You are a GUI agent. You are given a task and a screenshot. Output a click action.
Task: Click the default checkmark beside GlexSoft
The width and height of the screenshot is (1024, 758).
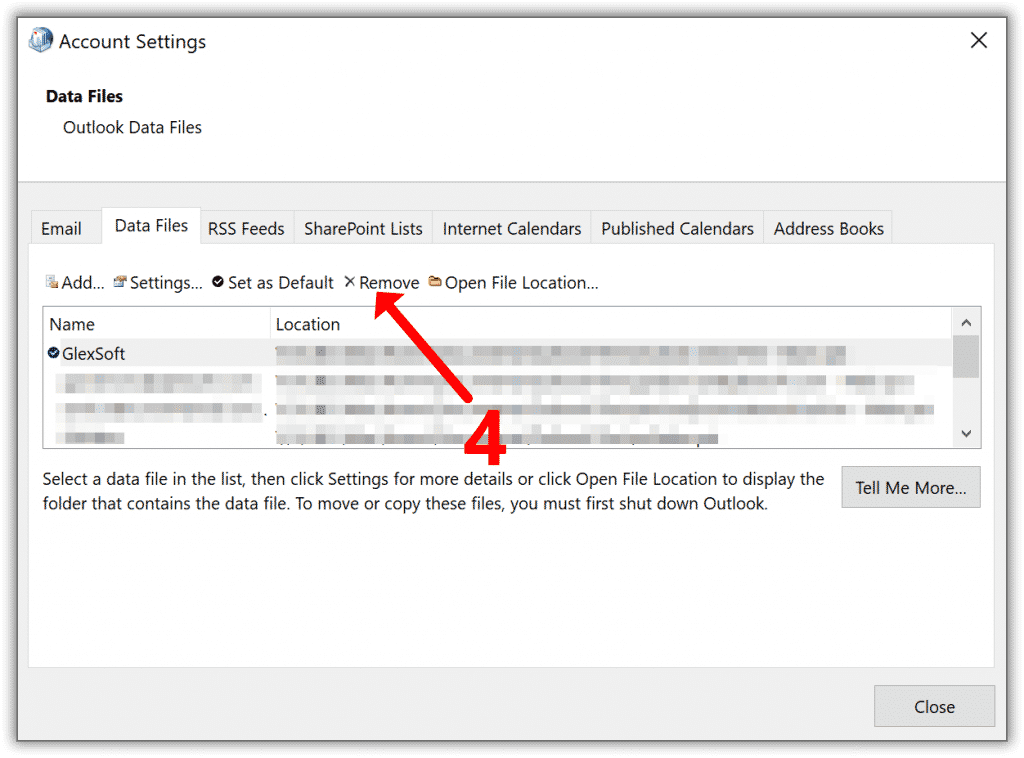53,353
